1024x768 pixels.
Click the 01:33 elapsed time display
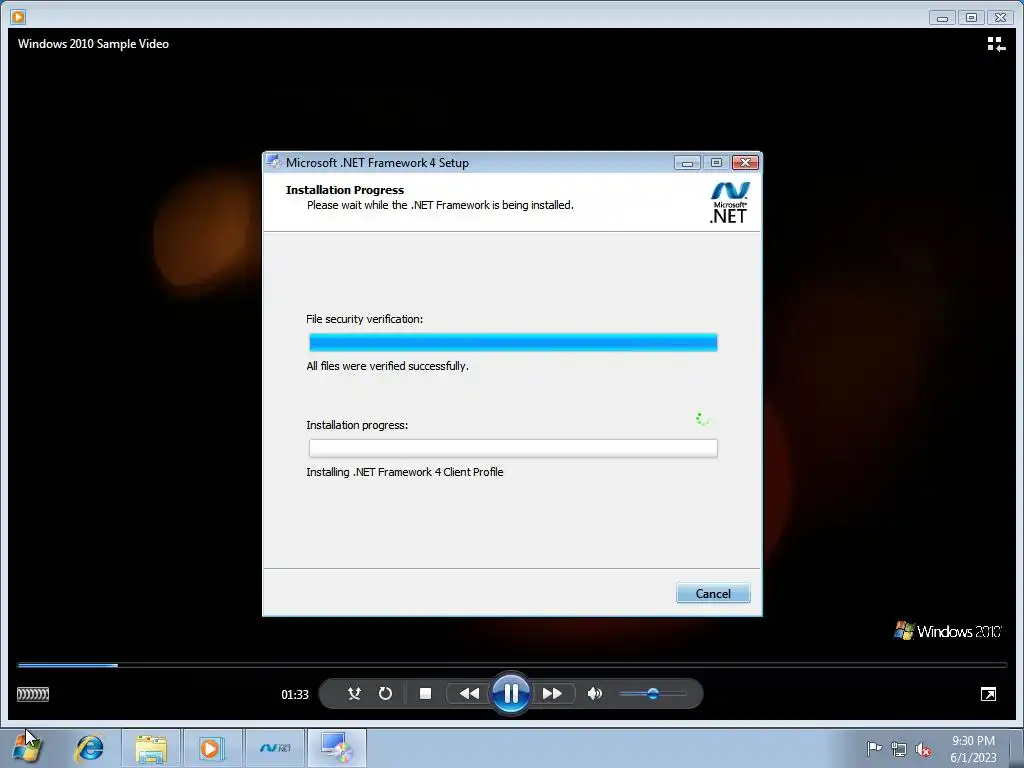pos(295,694)
